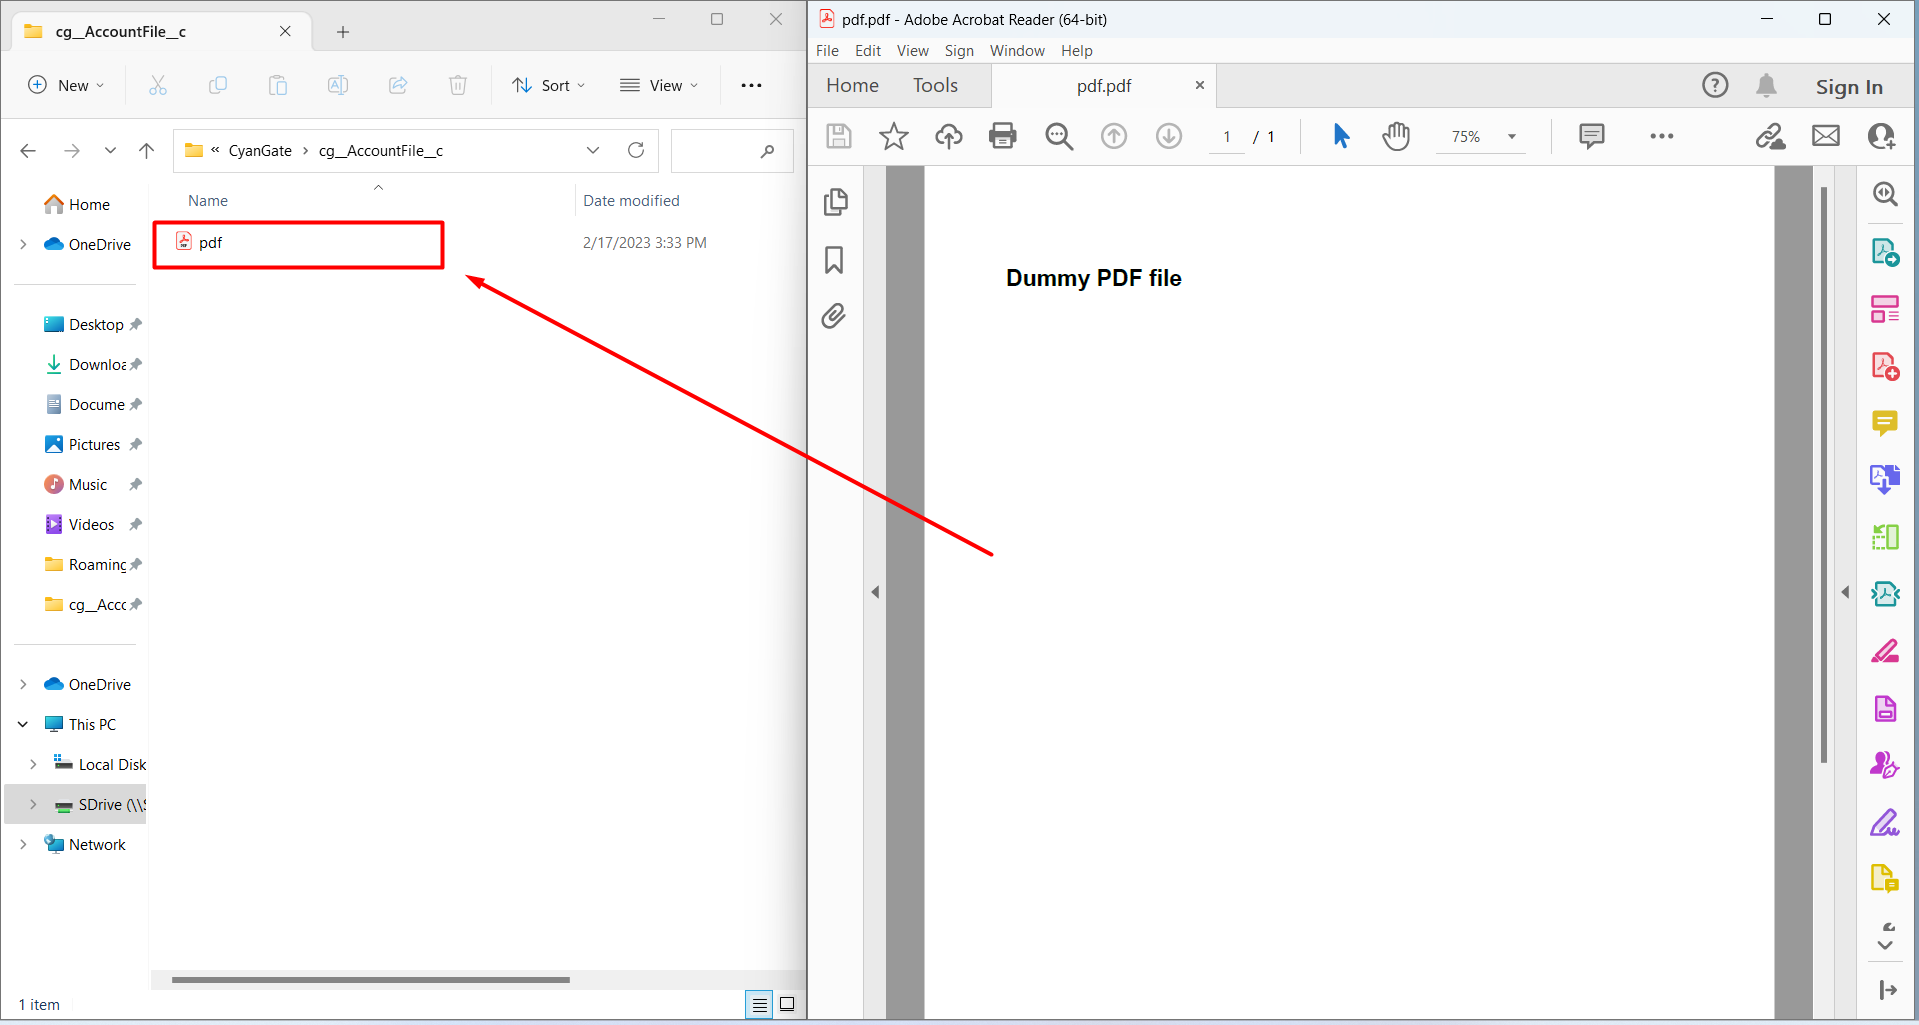Add the PDF to starred files
This screenshot has width=1919, height=1025.
point(893,136)
